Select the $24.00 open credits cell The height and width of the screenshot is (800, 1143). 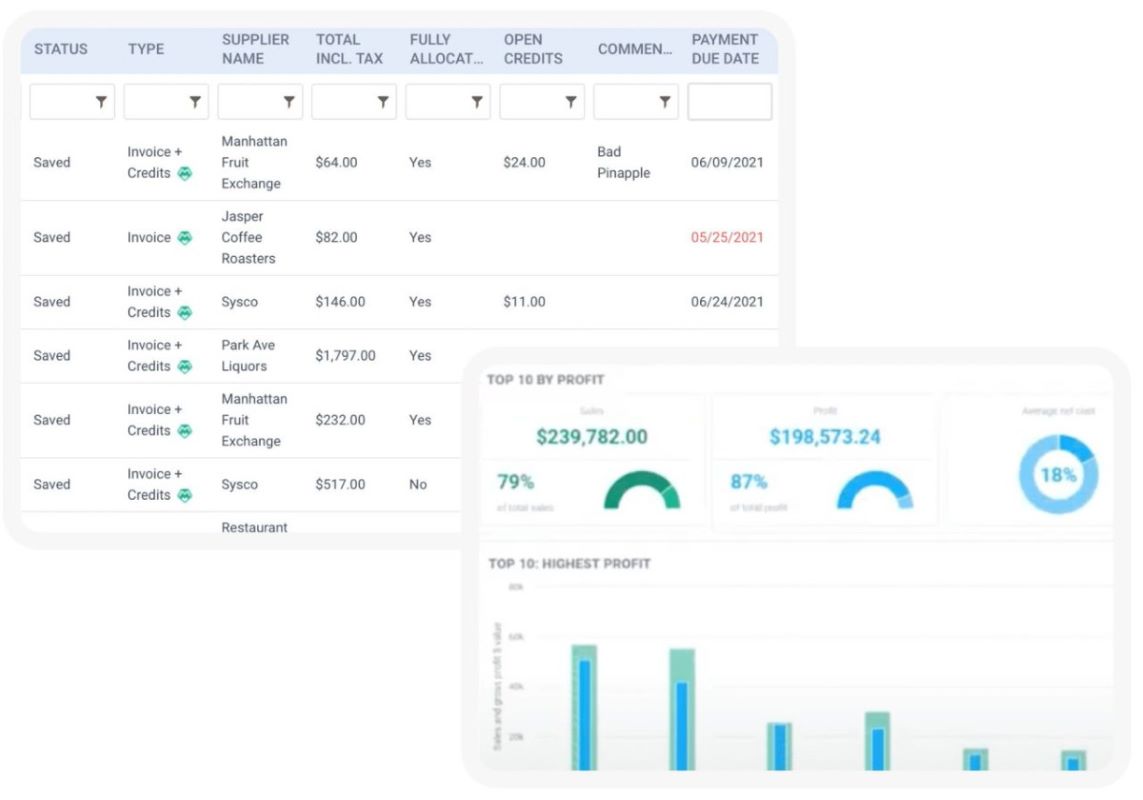524,163
